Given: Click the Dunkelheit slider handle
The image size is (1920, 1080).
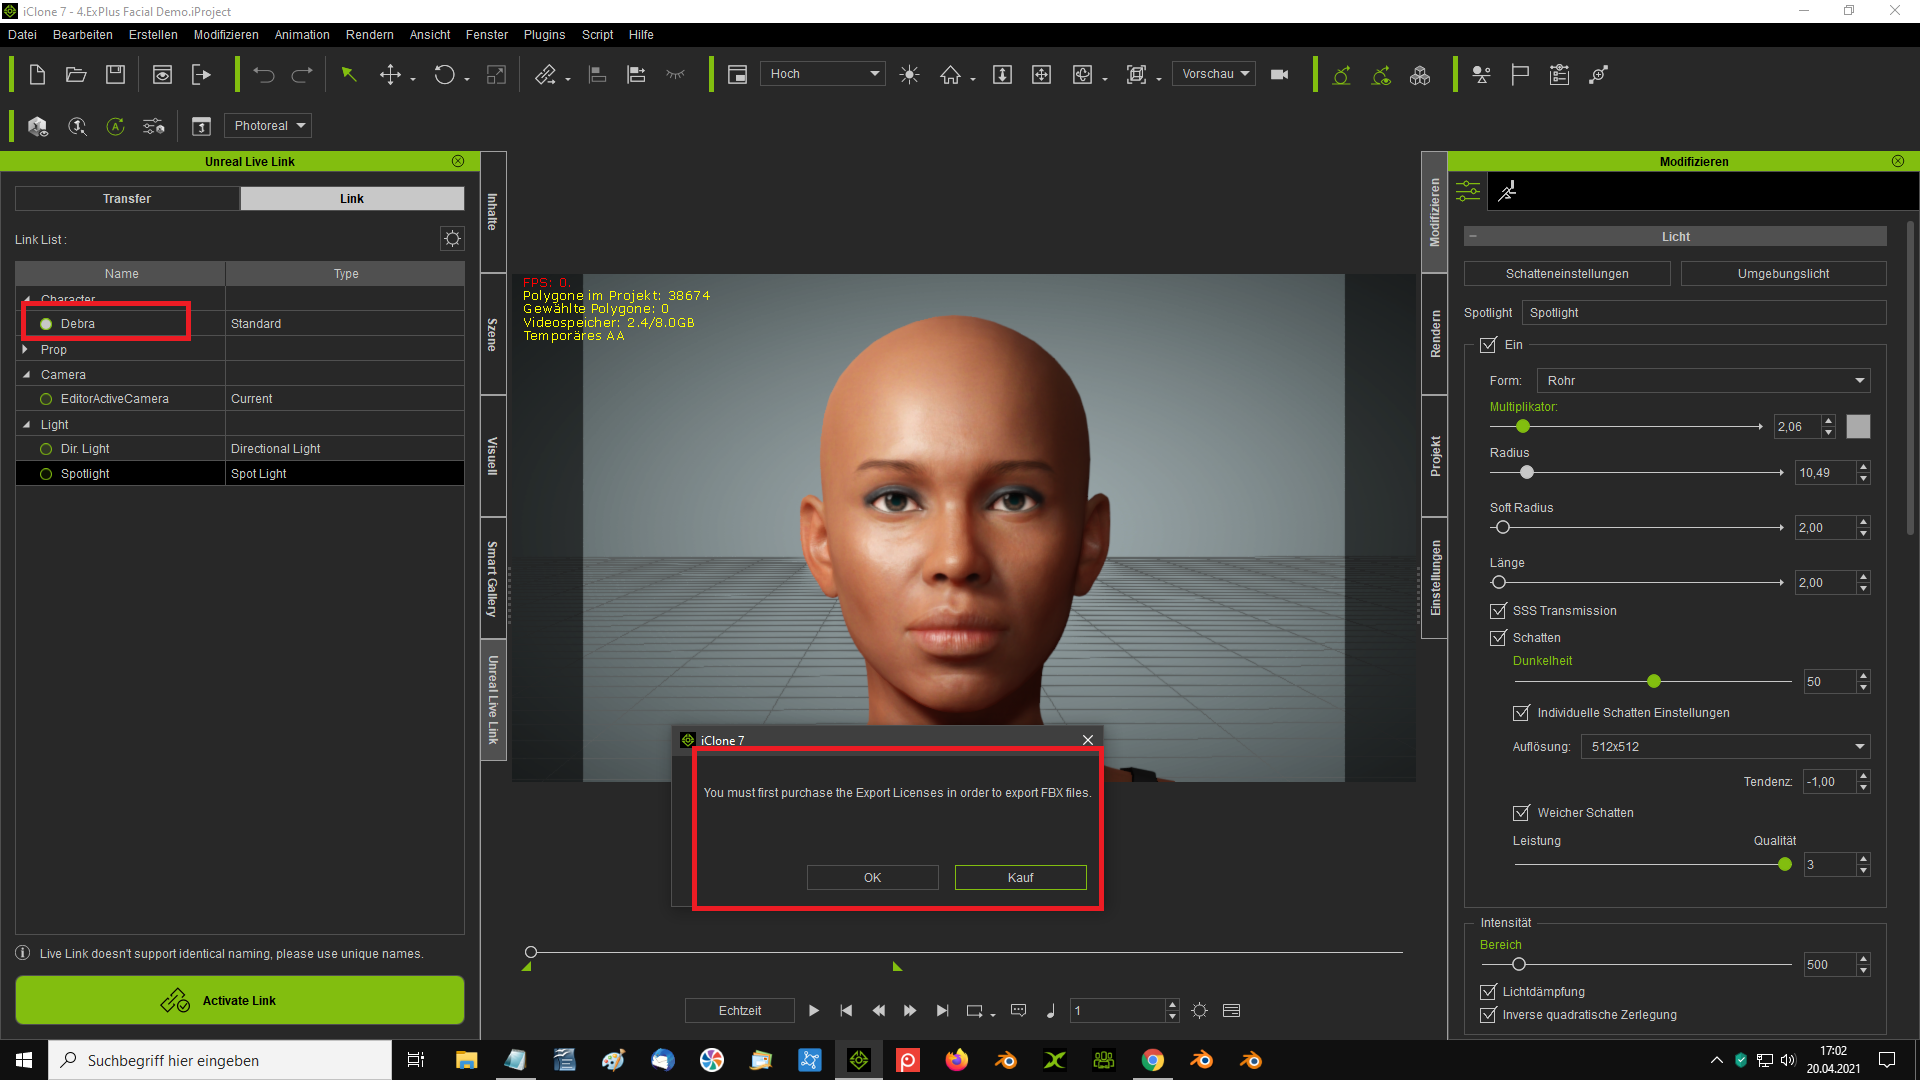Looking at the screenshot, I should tap(1654, 682).
